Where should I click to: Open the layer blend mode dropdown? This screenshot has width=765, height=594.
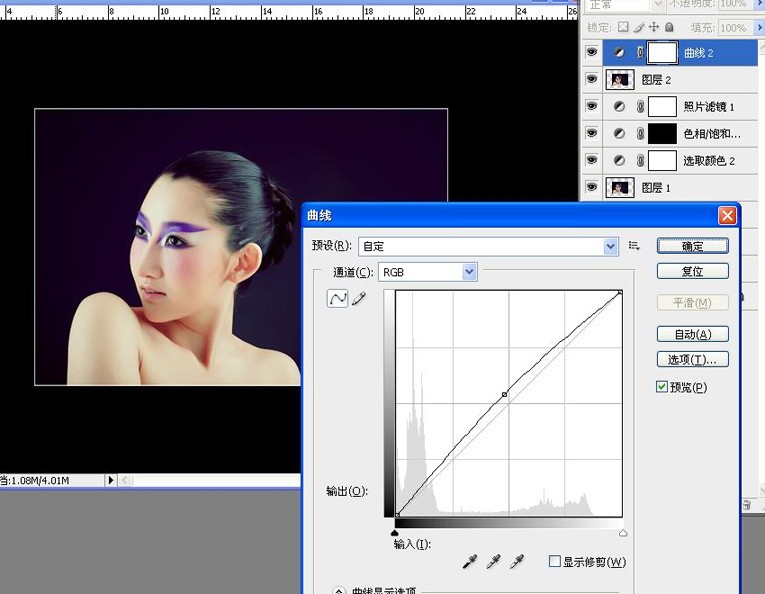(658, 4)
